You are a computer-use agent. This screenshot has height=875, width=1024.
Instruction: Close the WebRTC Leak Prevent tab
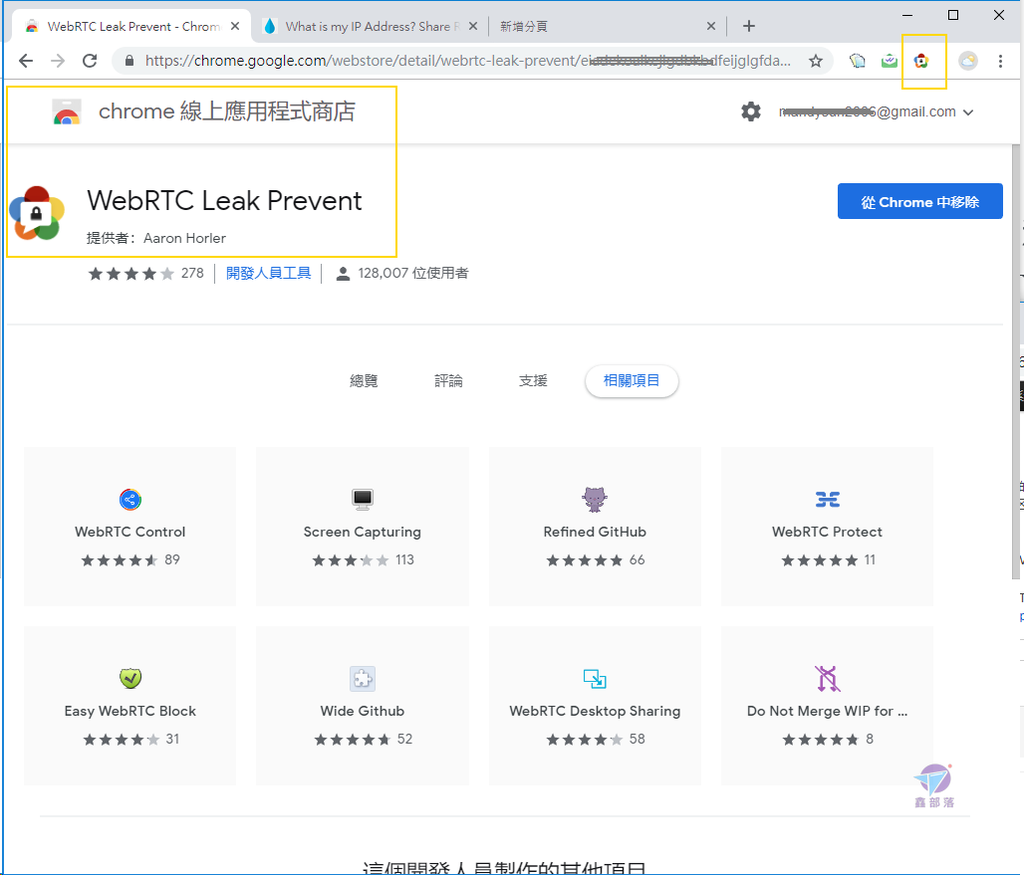pos(235,26)
